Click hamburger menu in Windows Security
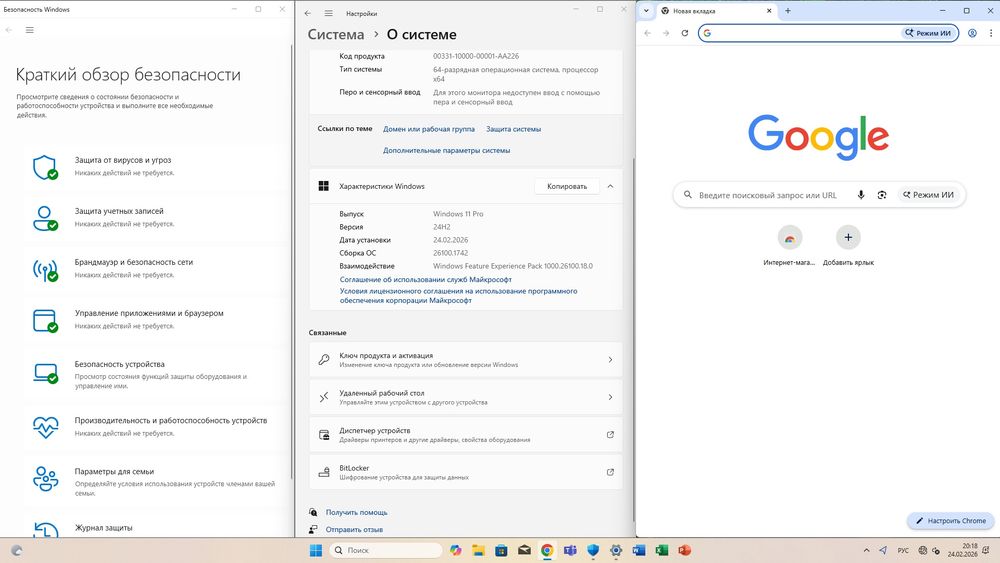 29,30
